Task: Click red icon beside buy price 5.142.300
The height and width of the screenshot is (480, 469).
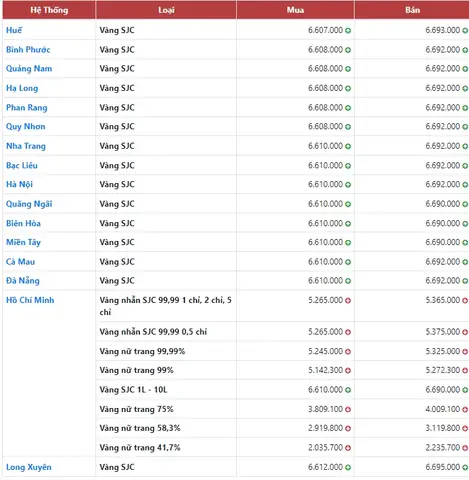Action: [x=348, y=371]
